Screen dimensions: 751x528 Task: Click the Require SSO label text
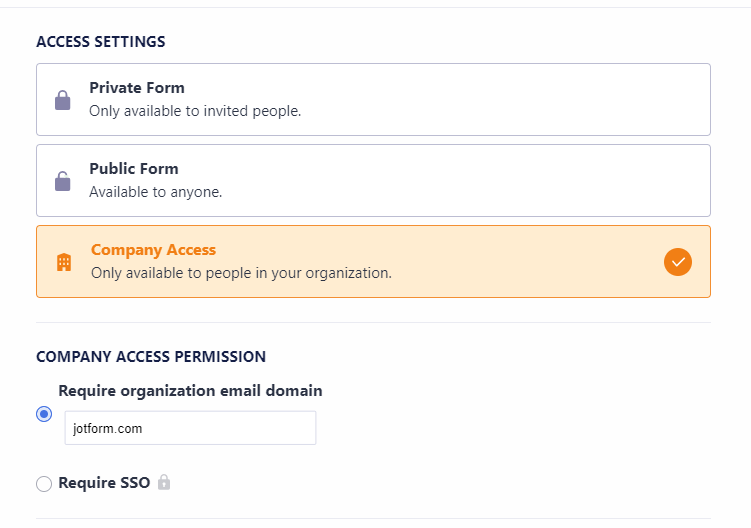[104, 483]
